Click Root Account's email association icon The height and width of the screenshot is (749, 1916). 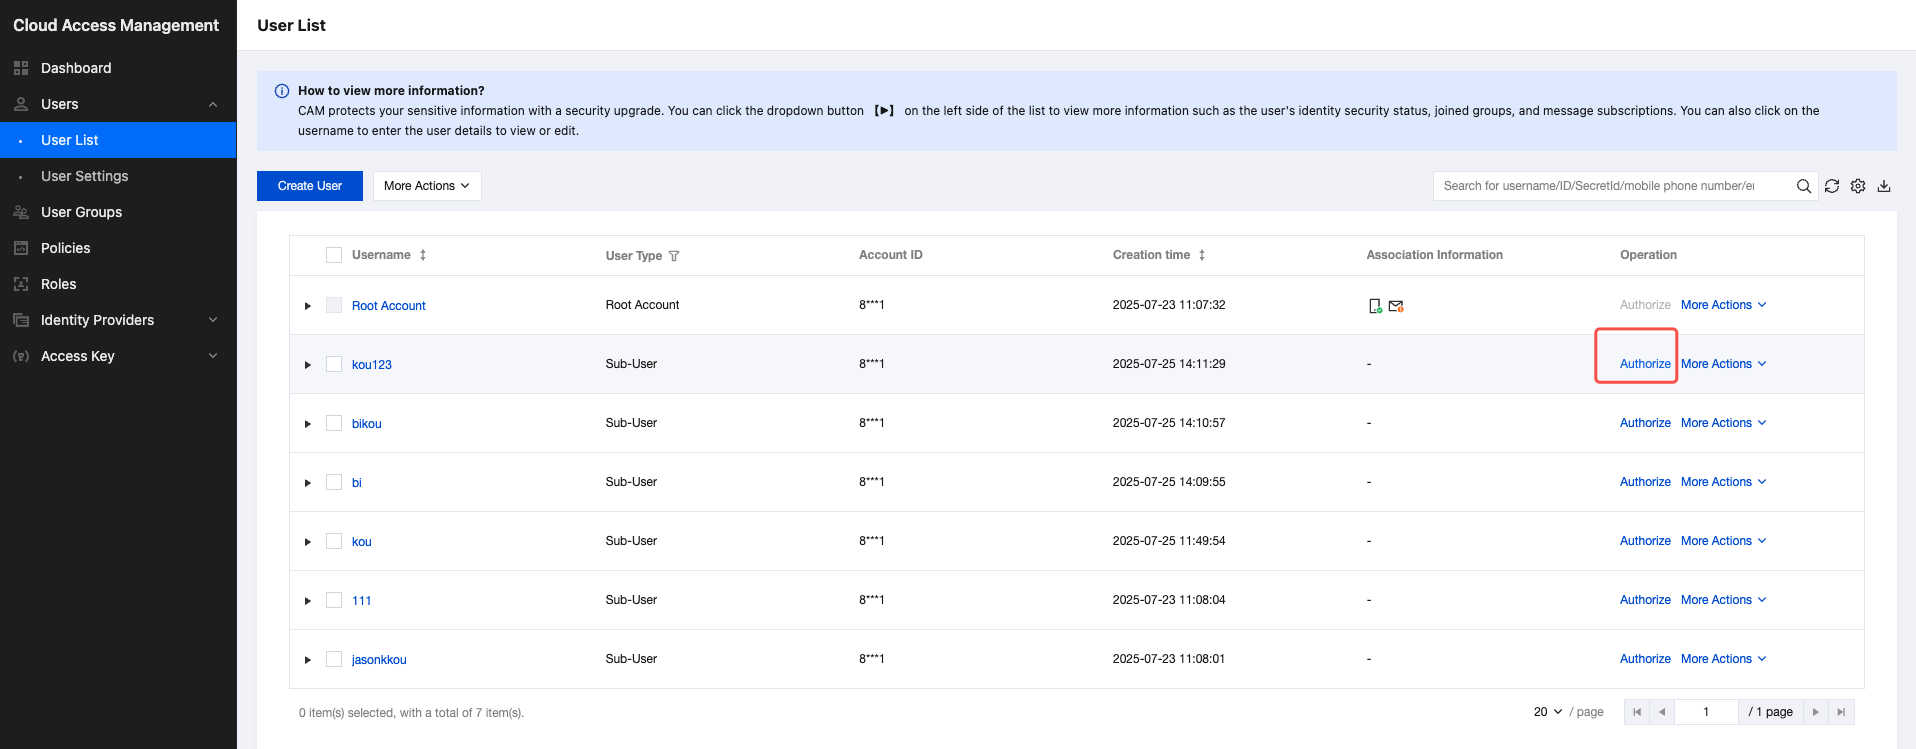pos(1396,306)
